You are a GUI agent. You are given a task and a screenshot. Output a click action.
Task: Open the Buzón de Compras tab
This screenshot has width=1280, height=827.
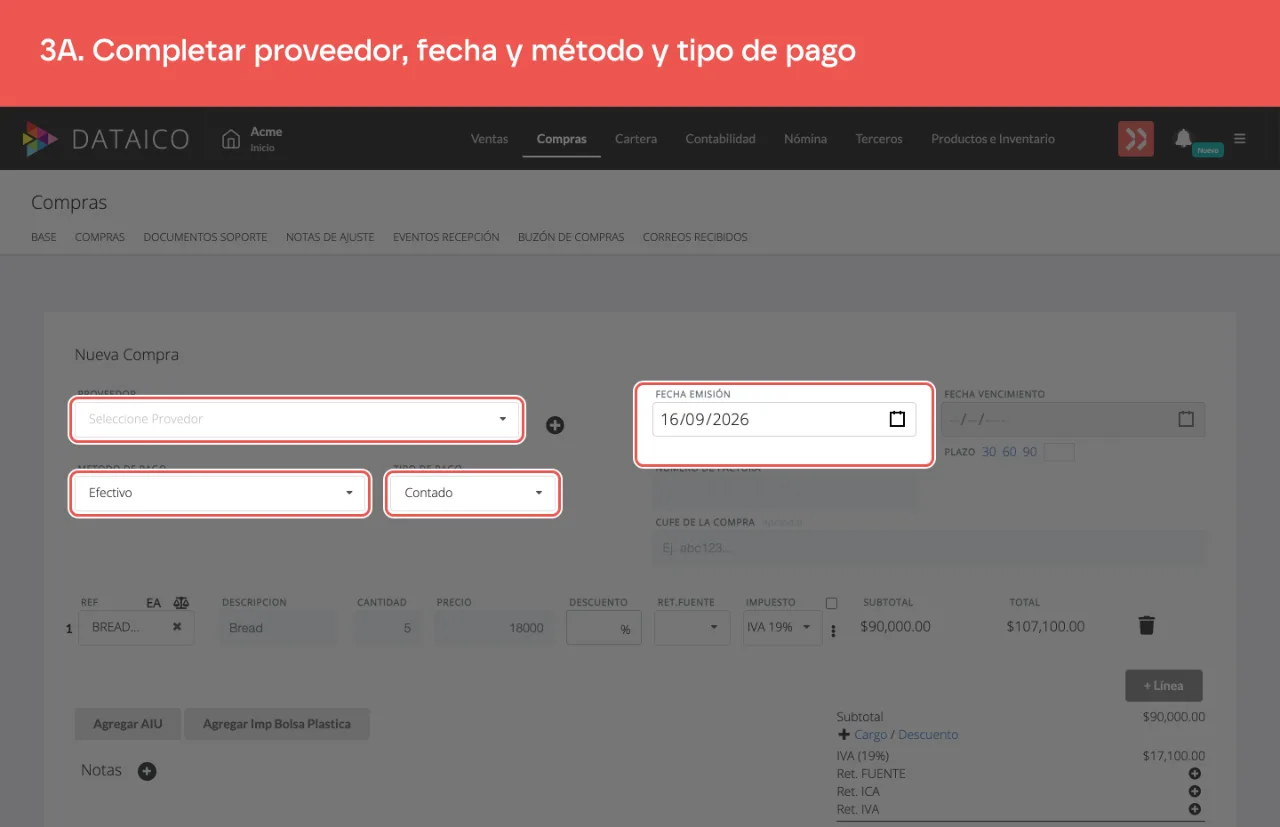571,237
